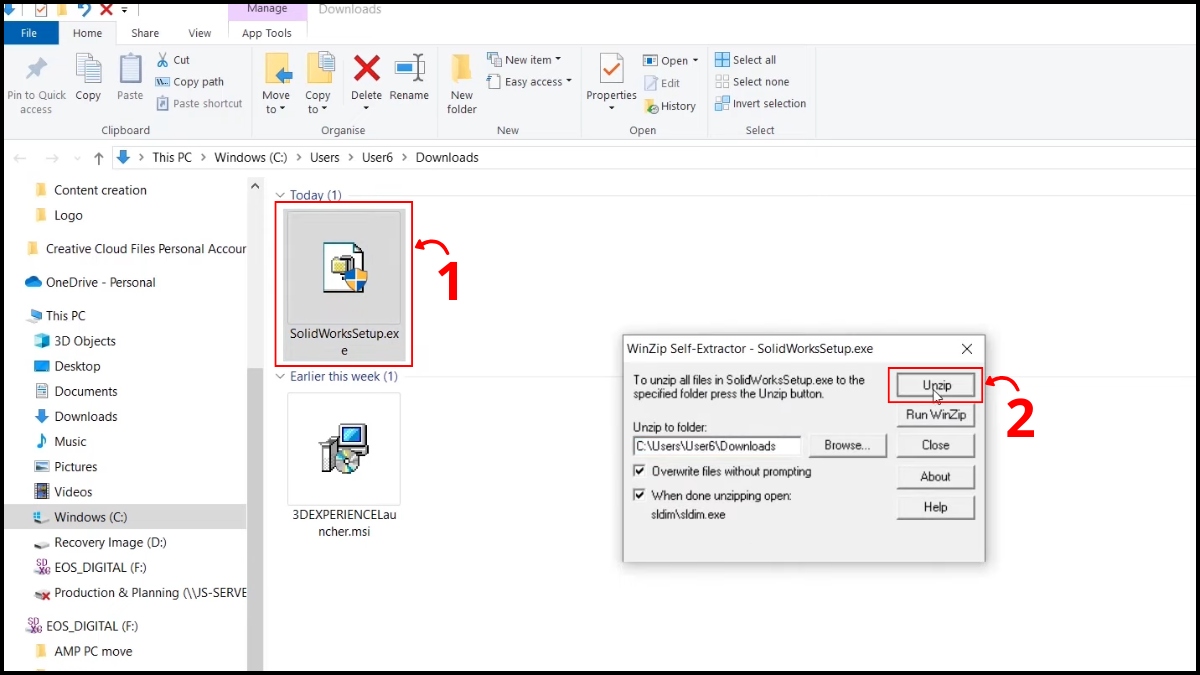Click This PC in address breadcrumb

click(172, 157)
